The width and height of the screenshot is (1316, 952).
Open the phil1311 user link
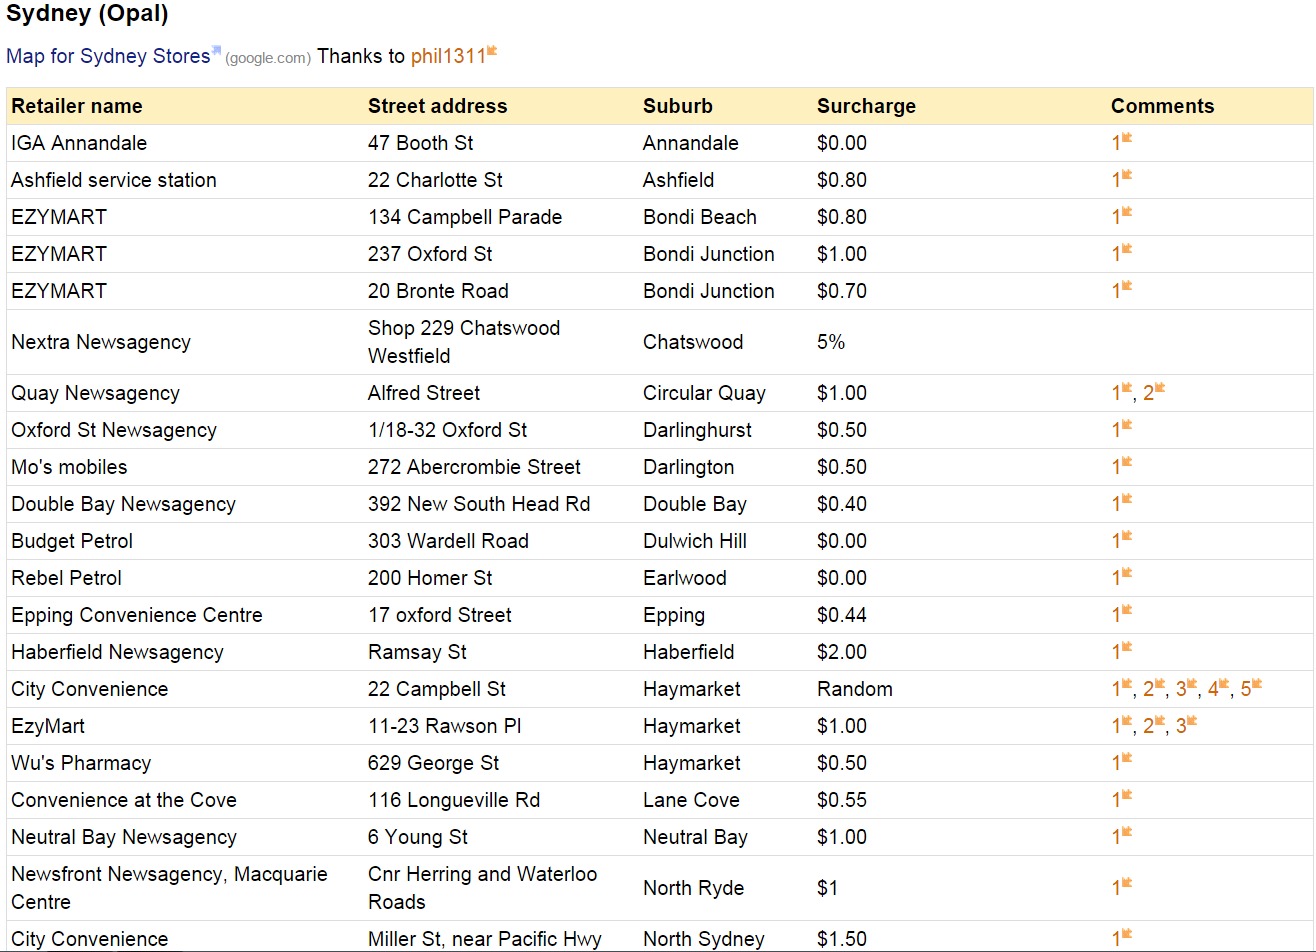pos(448,56)
